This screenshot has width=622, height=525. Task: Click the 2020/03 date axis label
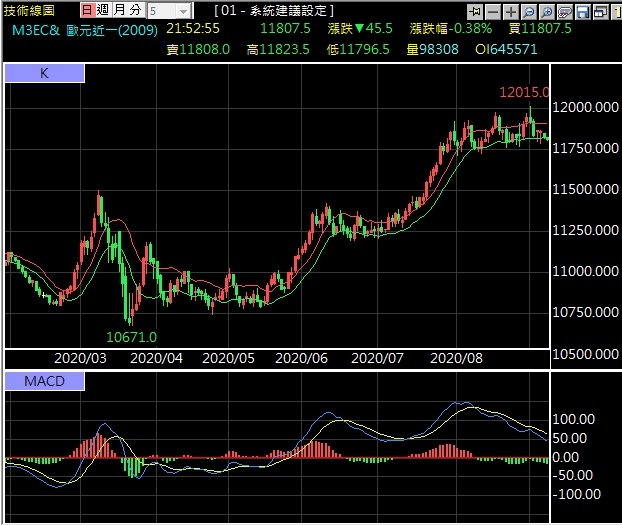click(80, 358)
